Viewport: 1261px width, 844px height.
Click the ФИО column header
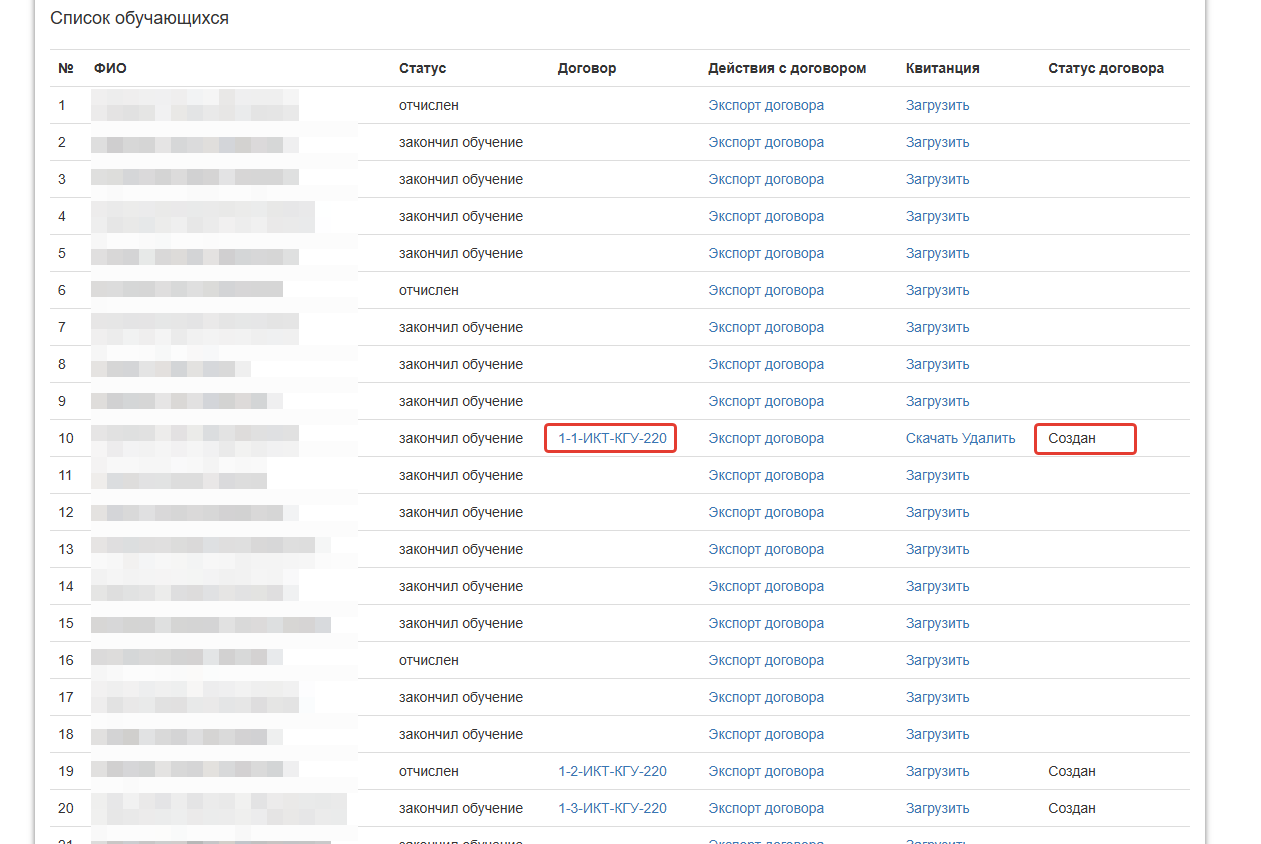tap(110, 68)
